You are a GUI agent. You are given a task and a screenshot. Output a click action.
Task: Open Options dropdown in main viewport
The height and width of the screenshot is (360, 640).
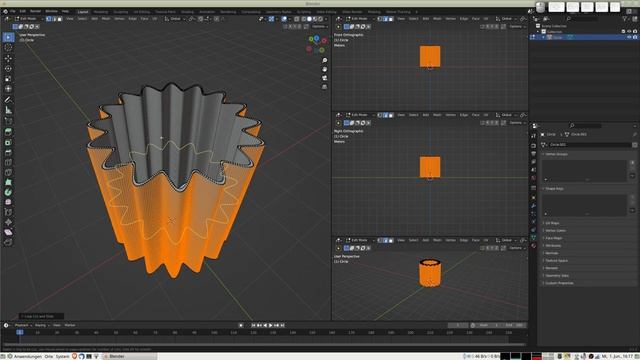point(320,27)
